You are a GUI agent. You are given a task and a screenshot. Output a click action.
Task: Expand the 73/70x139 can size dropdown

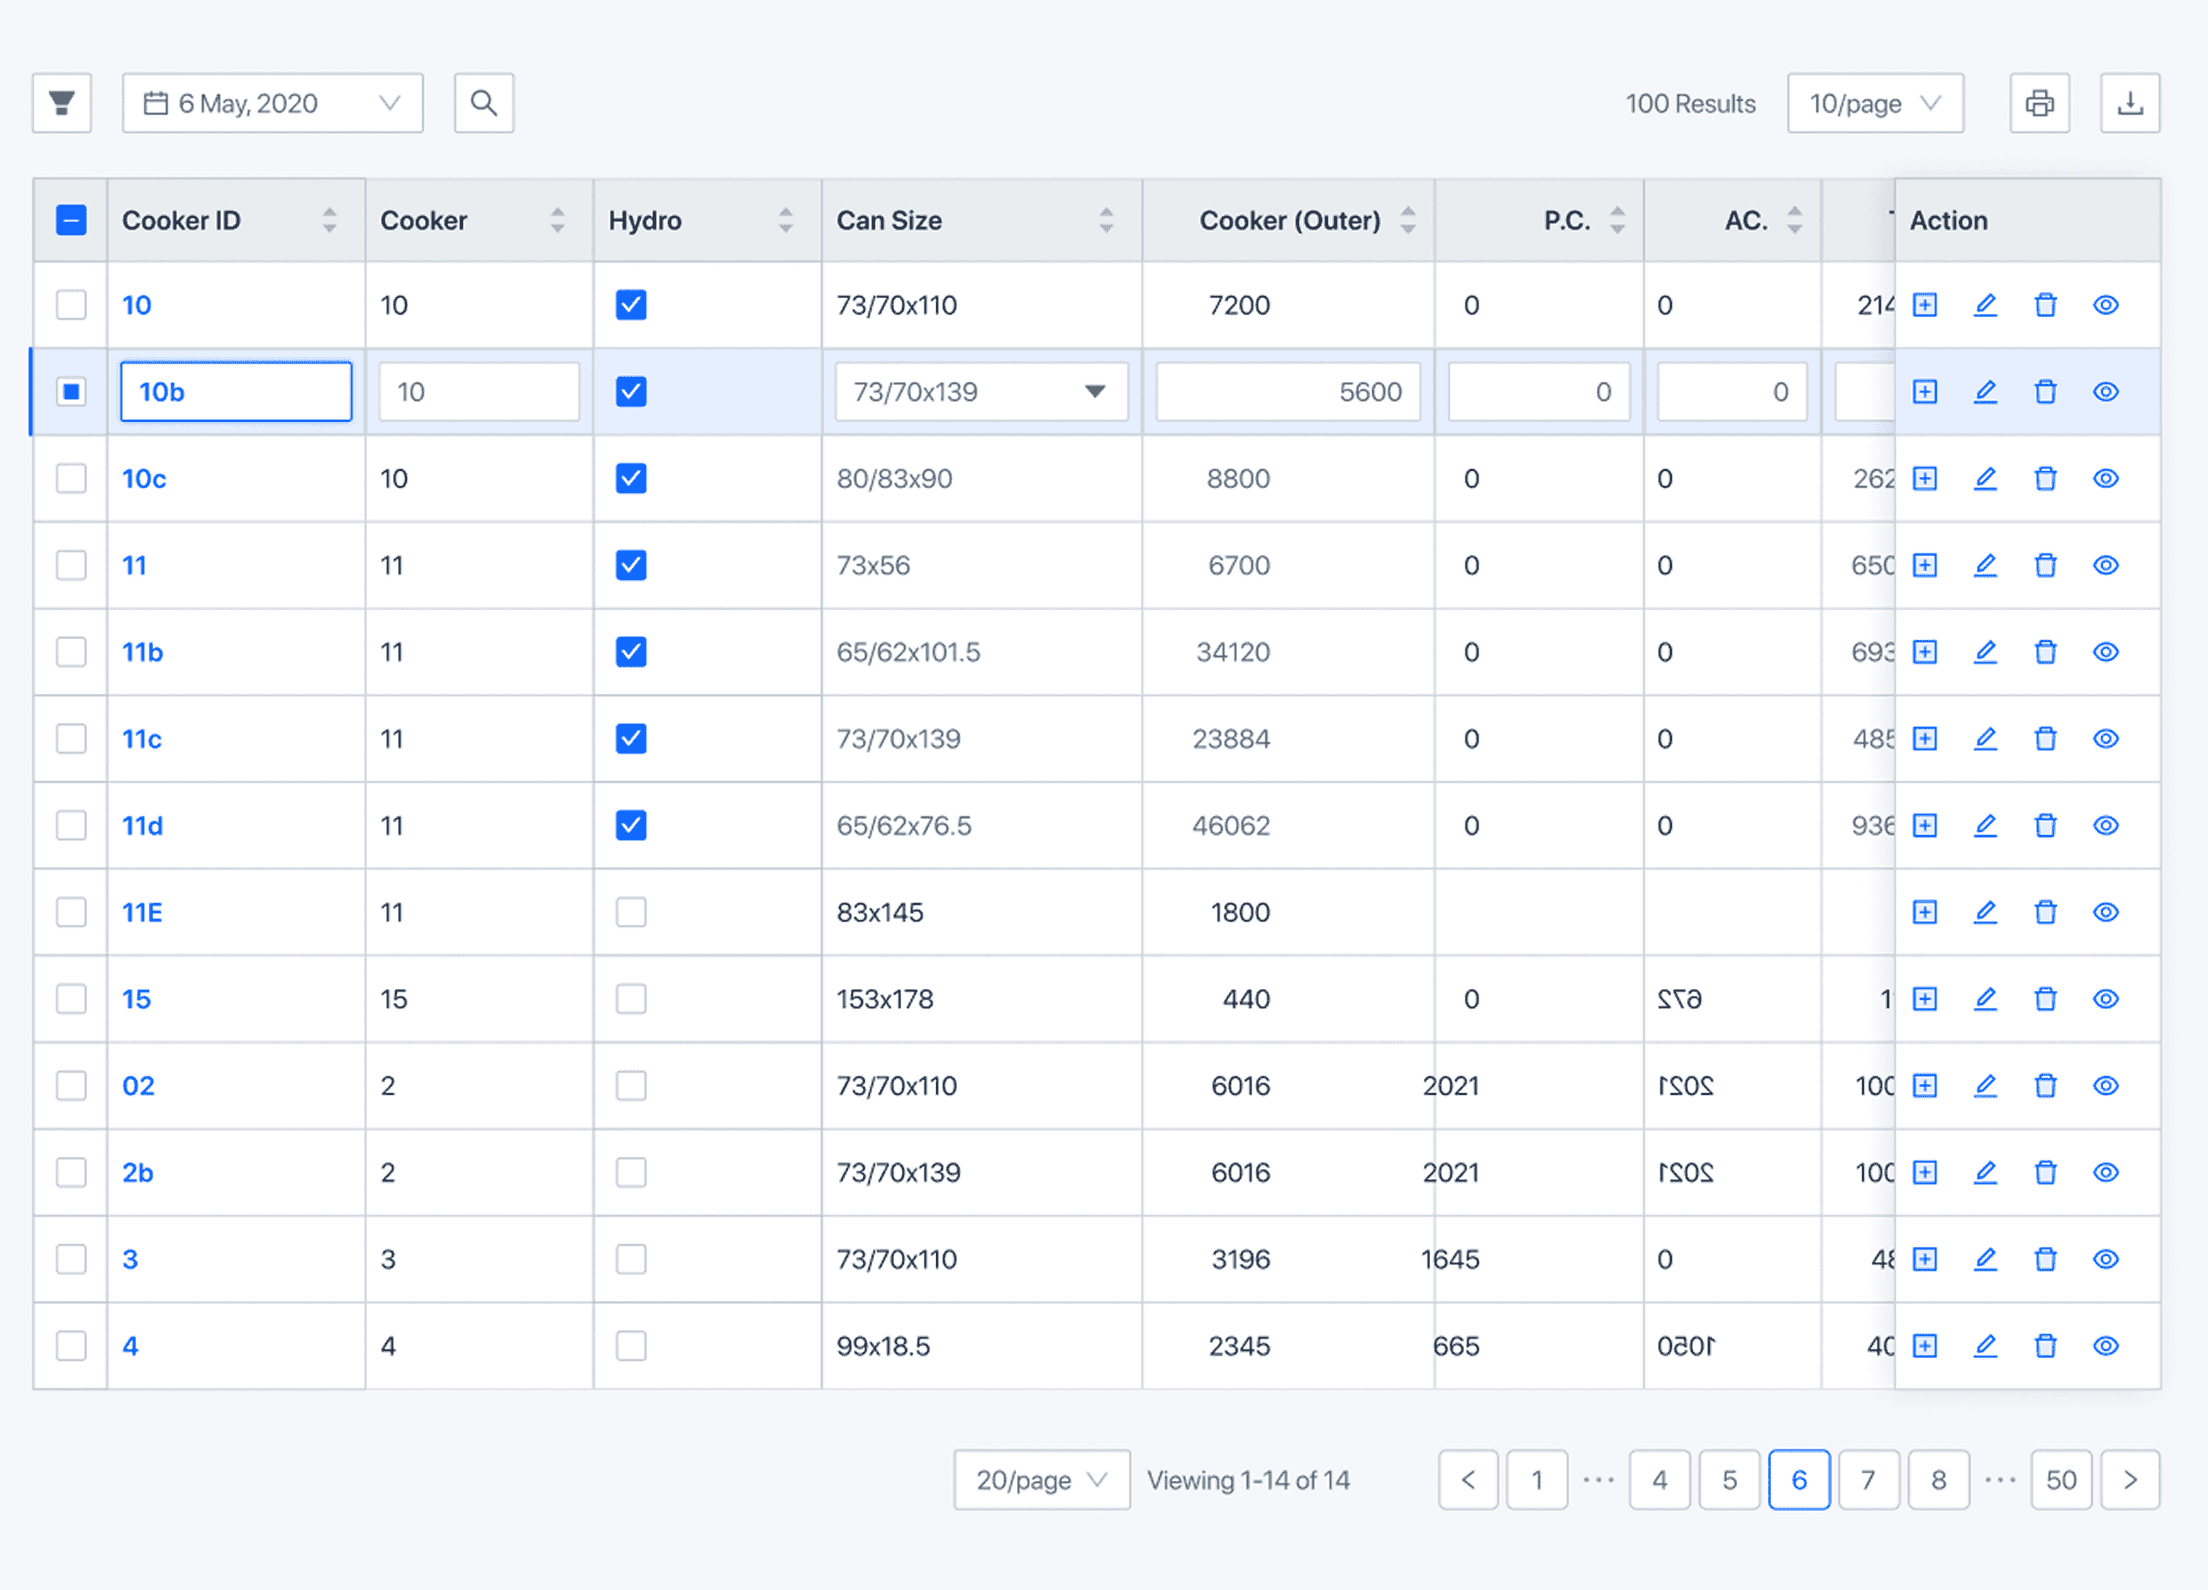coord(981,392)
